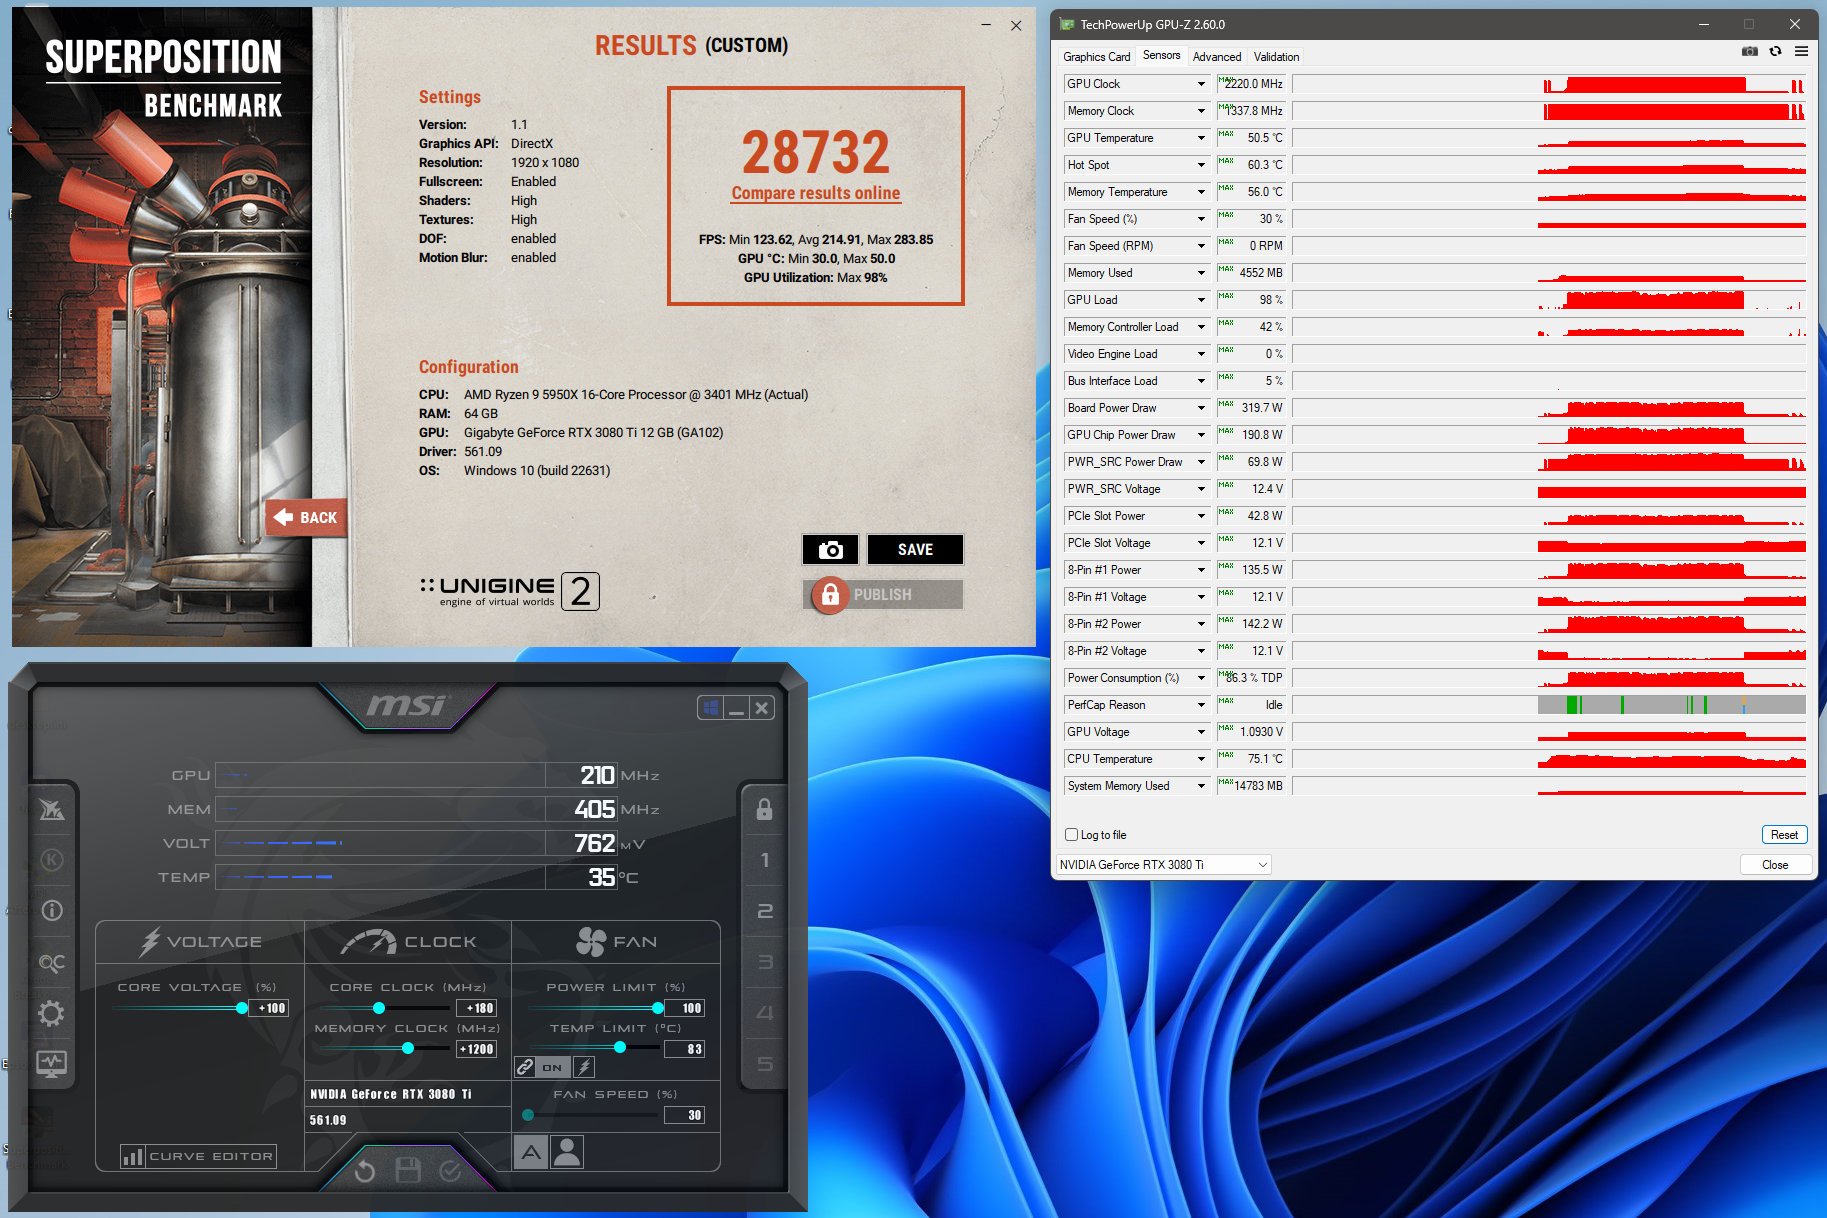Click the Windows startup icon in Afterburner
The width and height of the screenshot is (1827, 1218).
(x=710, y=708)
